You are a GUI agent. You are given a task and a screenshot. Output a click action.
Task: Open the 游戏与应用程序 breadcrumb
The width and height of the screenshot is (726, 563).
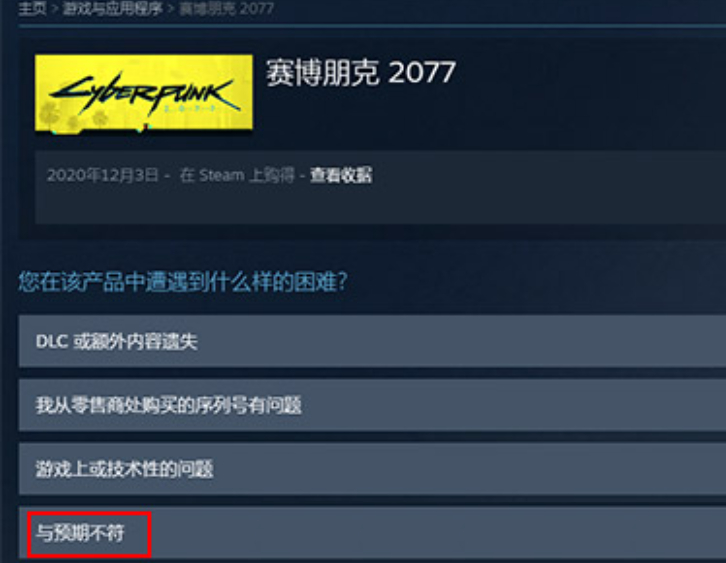[112, 8]
